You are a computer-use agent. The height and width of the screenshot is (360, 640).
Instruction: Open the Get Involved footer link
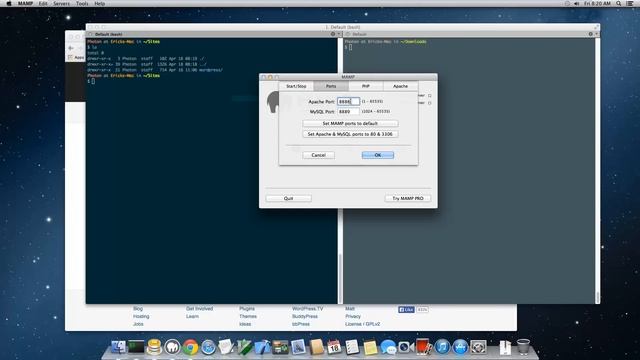pos(200,309)
